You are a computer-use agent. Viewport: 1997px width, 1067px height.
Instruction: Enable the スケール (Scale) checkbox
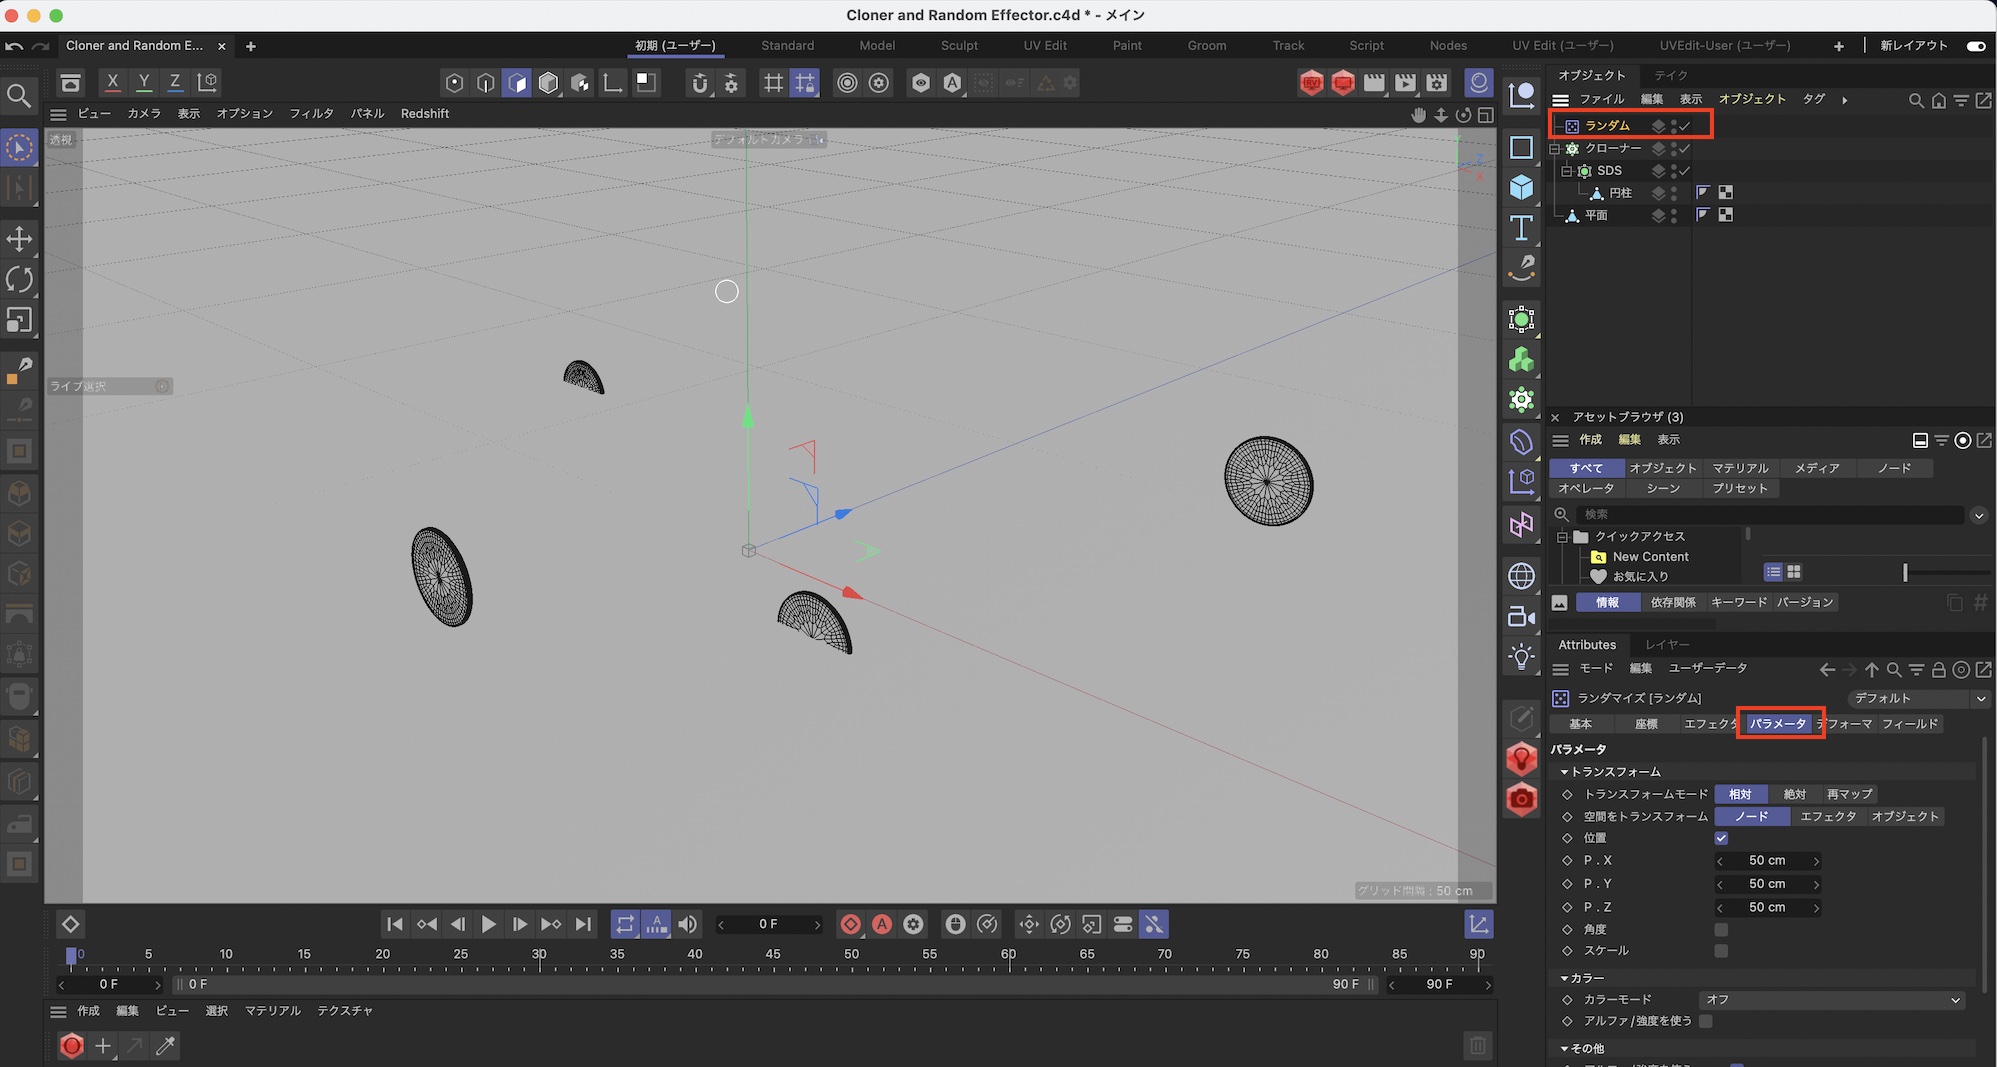1721,951
